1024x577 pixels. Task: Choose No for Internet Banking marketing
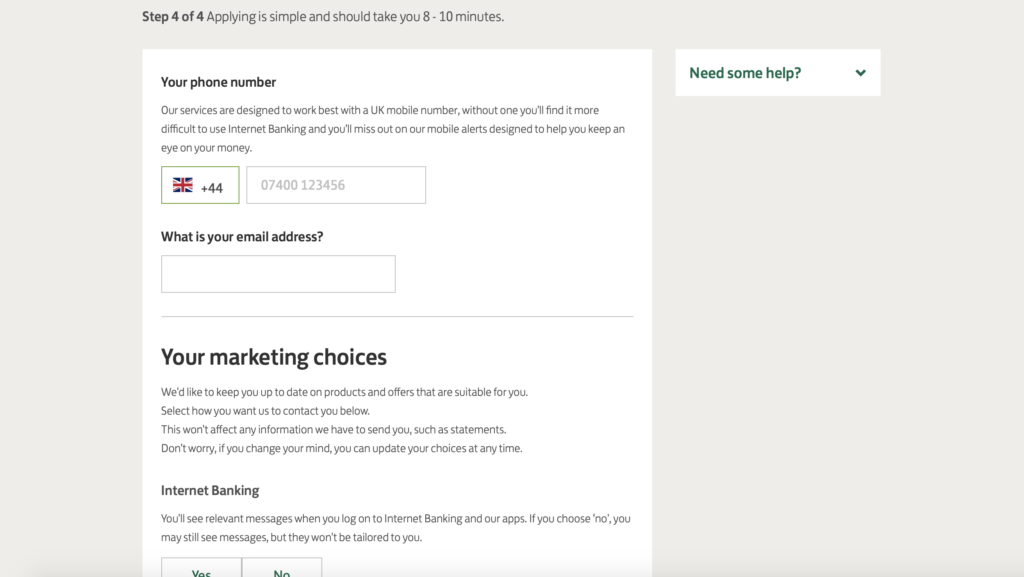pos(282,568)
